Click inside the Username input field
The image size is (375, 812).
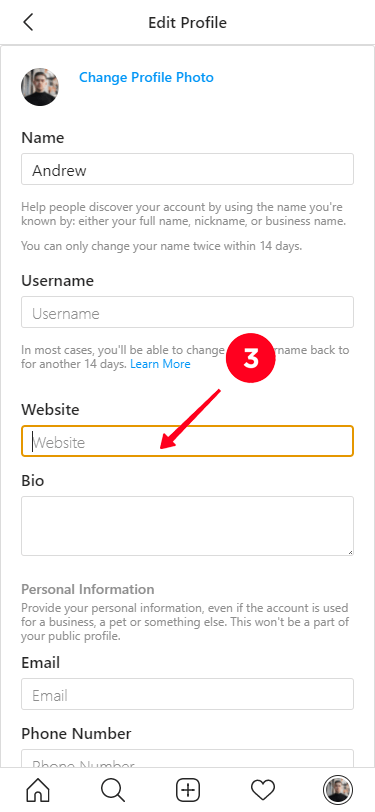pos(188,312)
